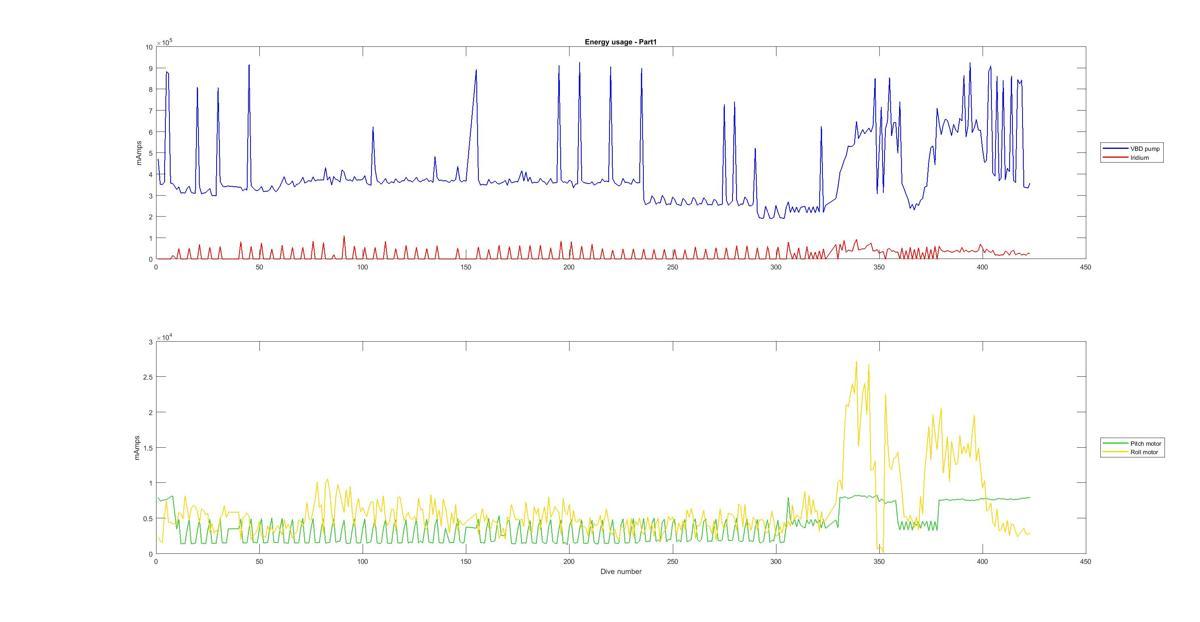Click the red line sample beside Iridium
This screenshot has width=1200, height=622.
click(1116, 157)
